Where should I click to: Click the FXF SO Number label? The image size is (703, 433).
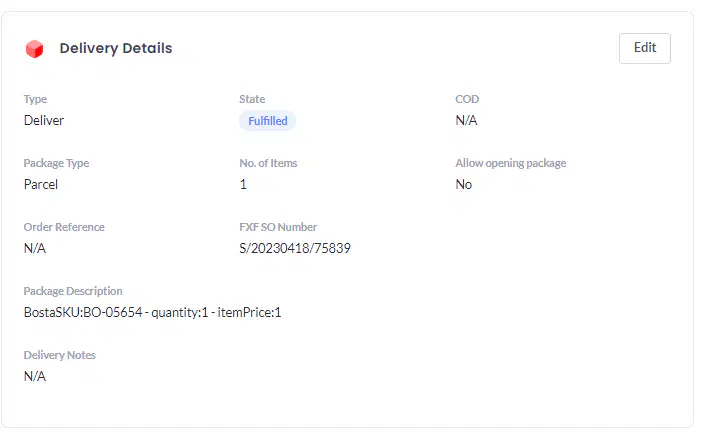click(x=278, y=227)
